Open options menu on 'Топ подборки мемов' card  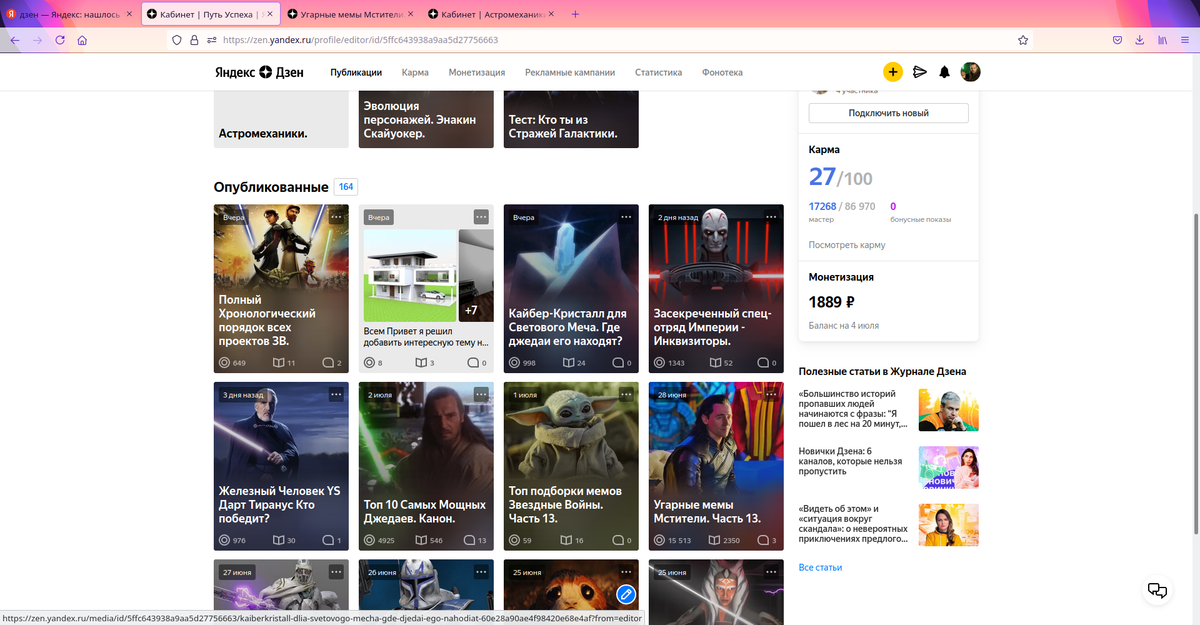coord(626,395)
